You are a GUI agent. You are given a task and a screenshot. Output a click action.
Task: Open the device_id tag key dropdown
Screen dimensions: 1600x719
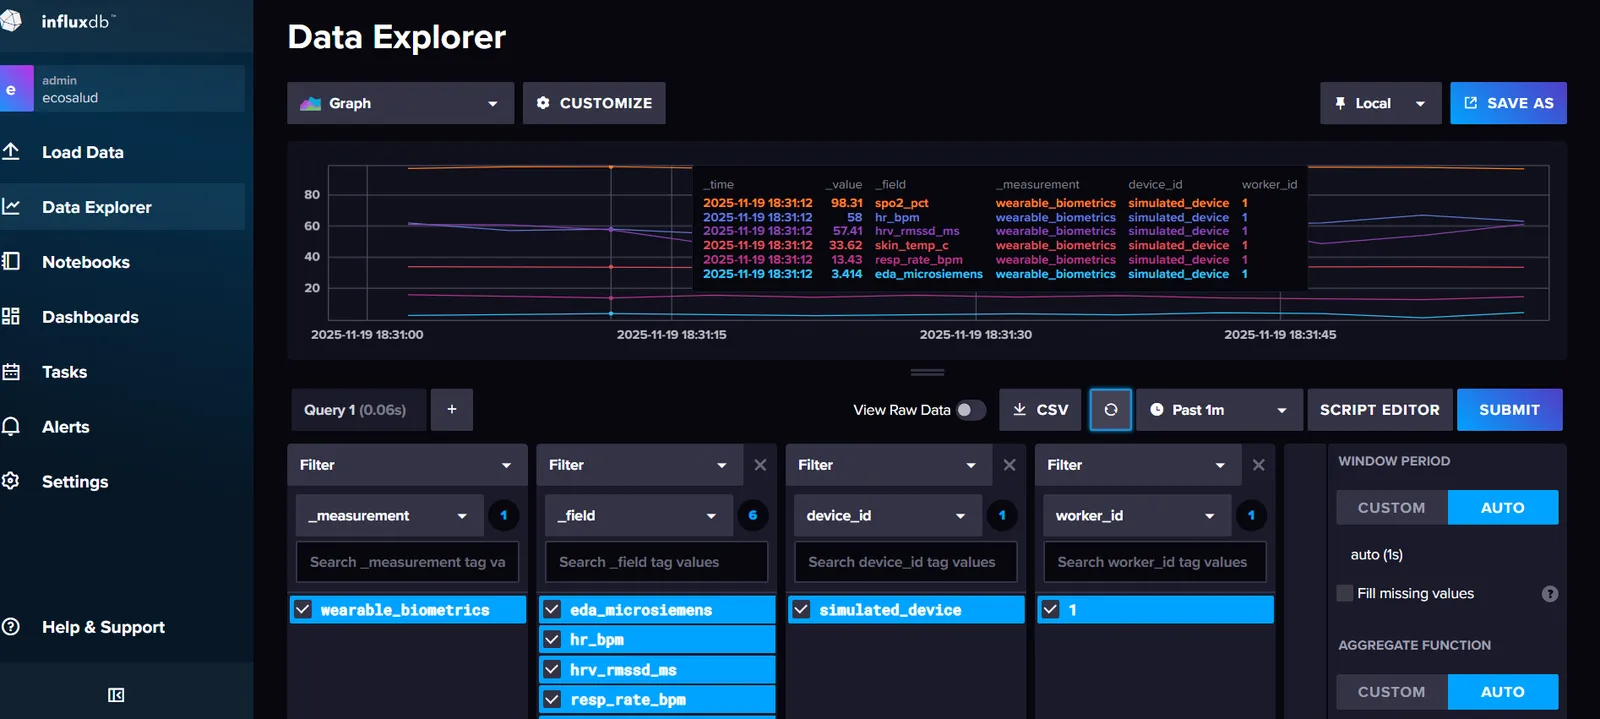pyautogui.click(x=888, y=516)
